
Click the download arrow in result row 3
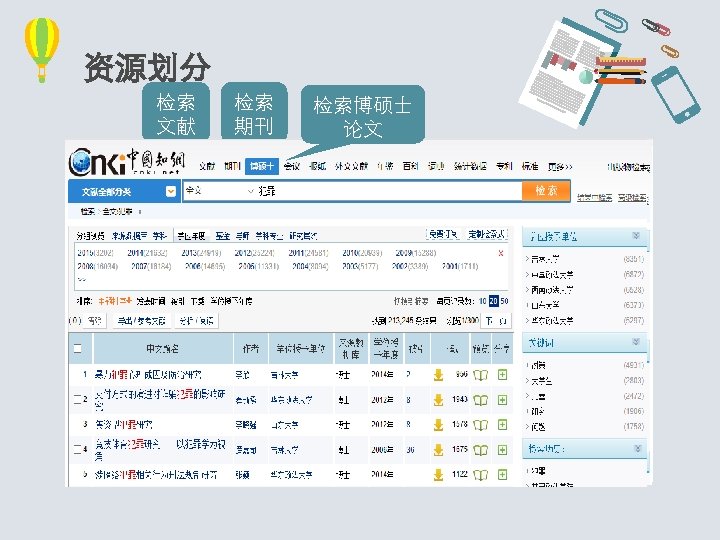pyautogui.click(x=439, y=425)
